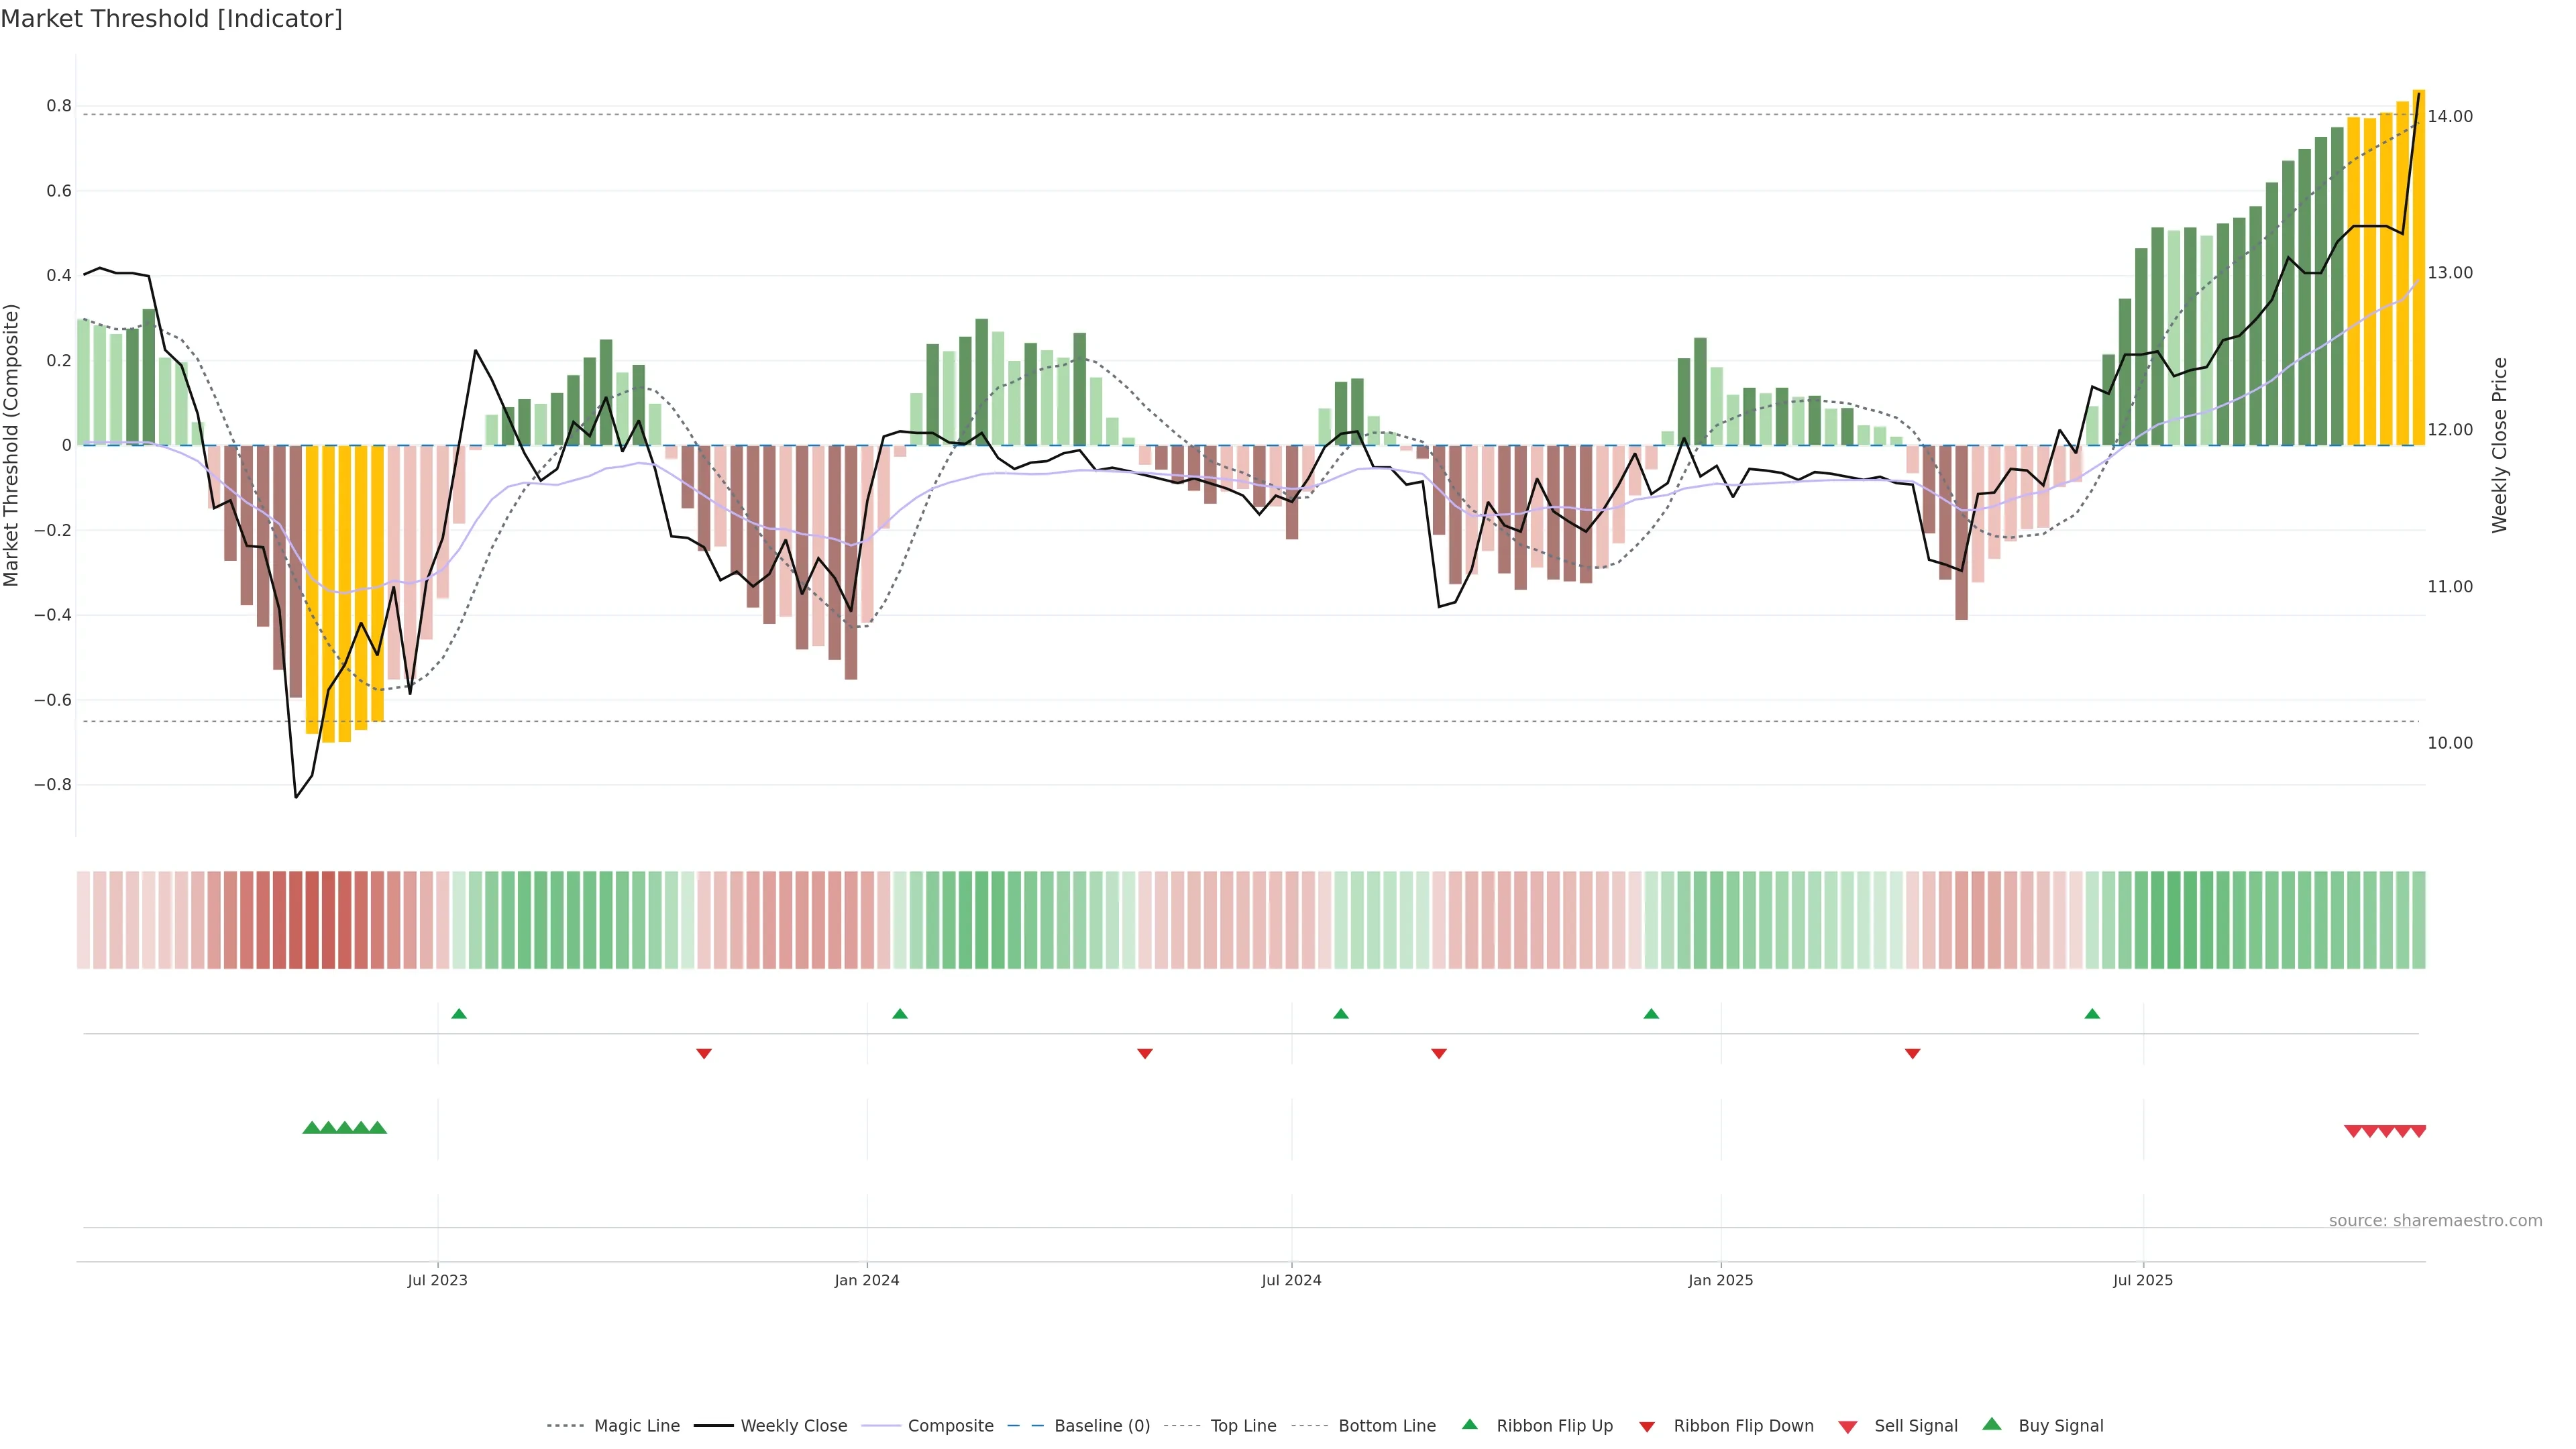Click the Ribbon Flip Down legend triangle icon

(x=1647, y=1427)
